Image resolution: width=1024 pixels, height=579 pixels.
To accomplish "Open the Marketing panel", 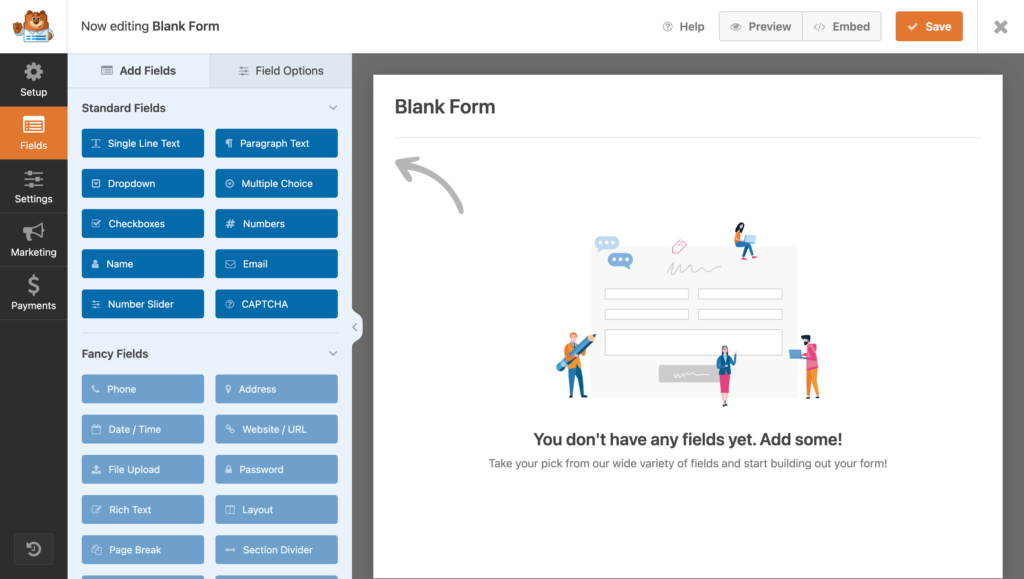I will [x=33, y=240].
